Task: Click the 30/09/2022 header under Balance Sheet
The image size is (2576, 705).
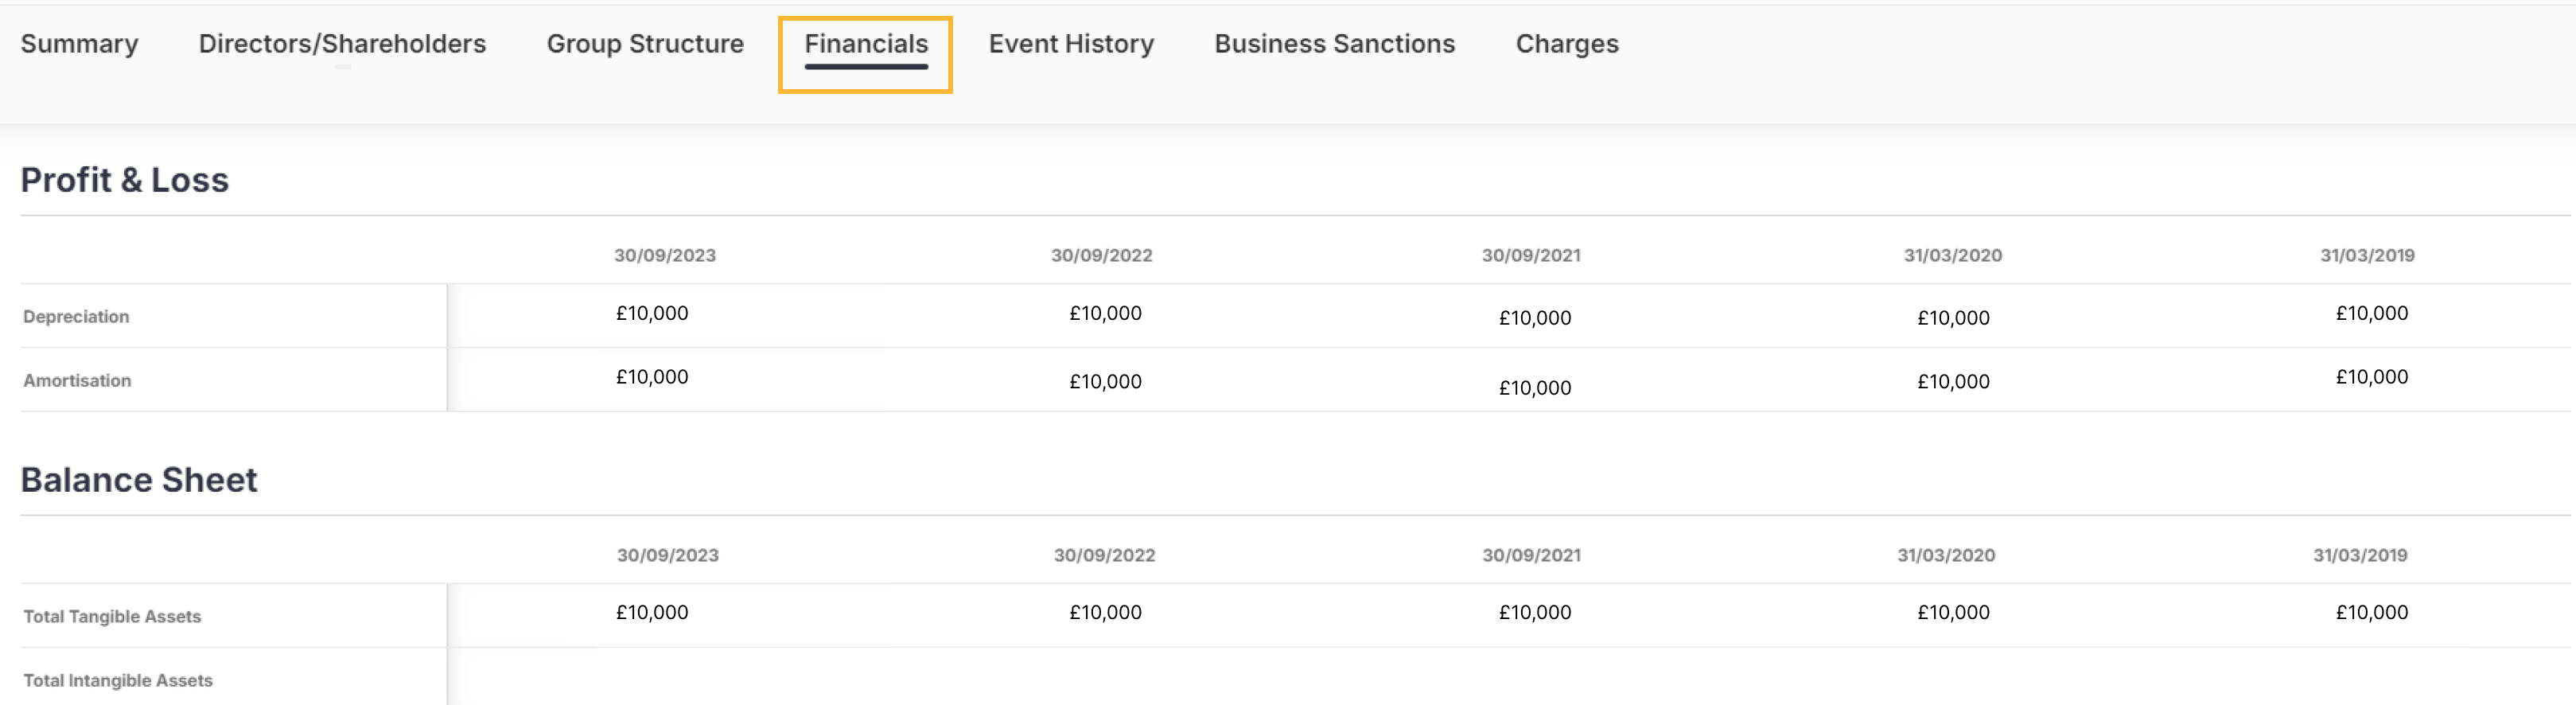Action: 1104,556
